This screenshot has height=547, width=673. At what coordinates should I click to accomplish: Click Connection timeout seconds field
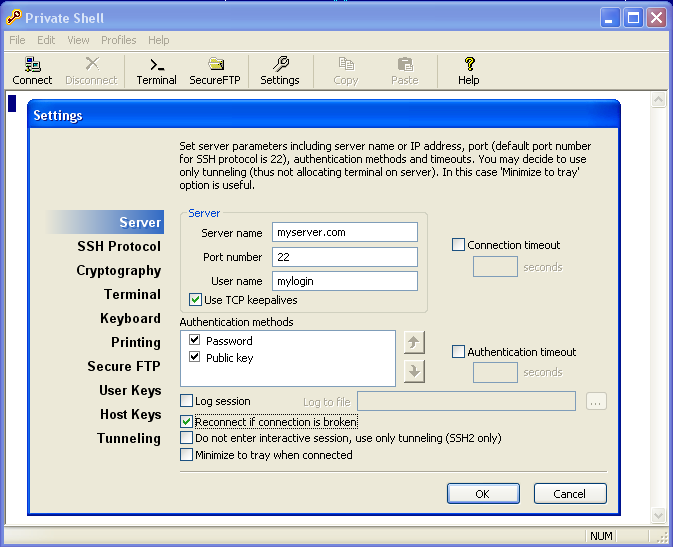coord(495,267)
